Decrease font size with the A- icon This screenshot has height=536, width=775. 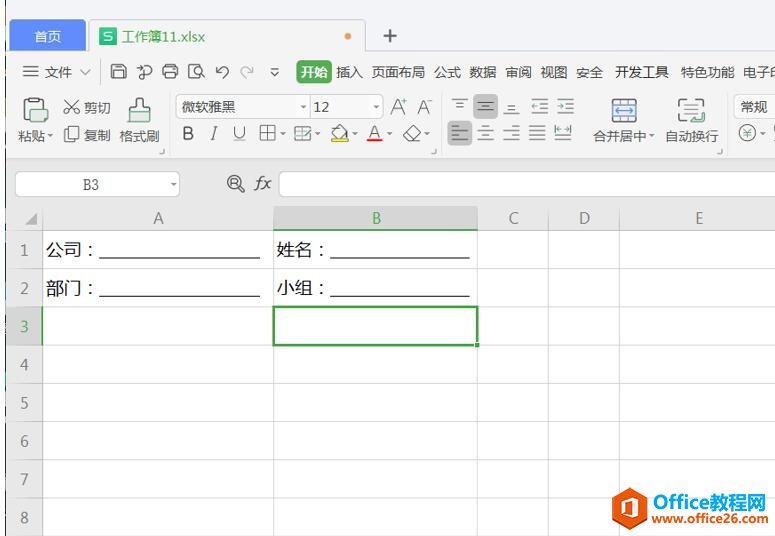424,107
